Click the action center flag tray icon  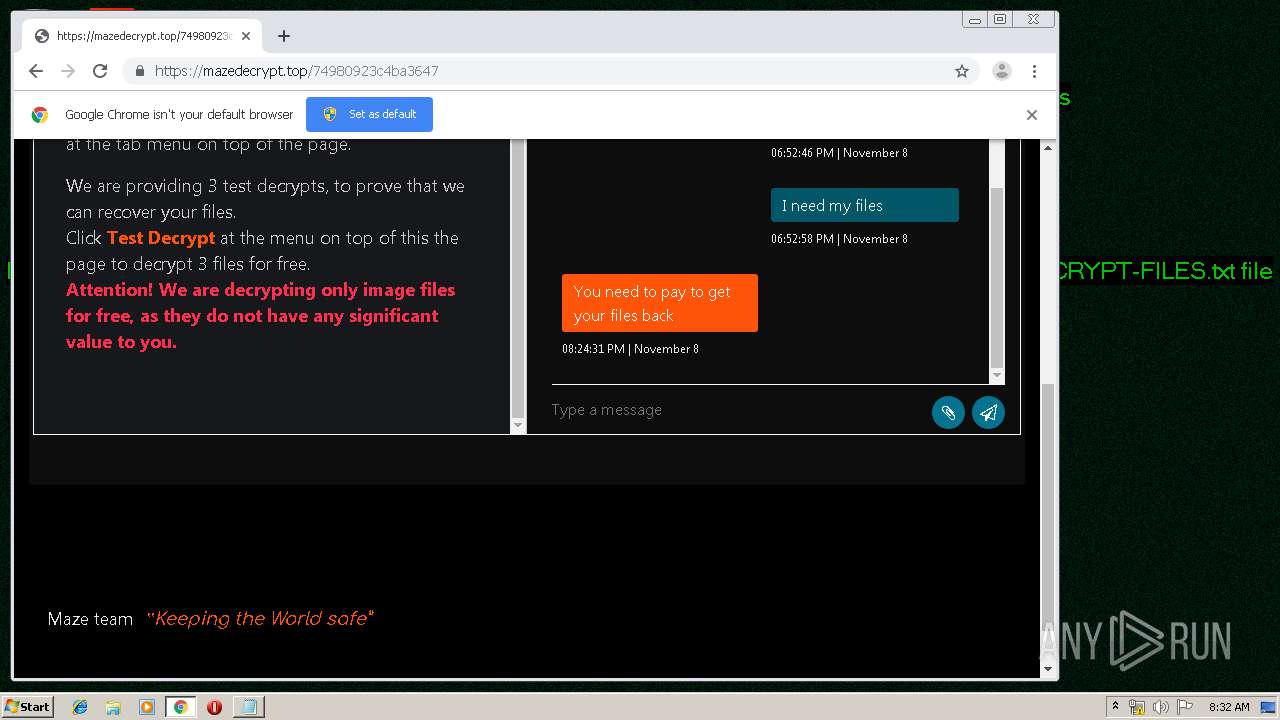(x=1184, y=707)
